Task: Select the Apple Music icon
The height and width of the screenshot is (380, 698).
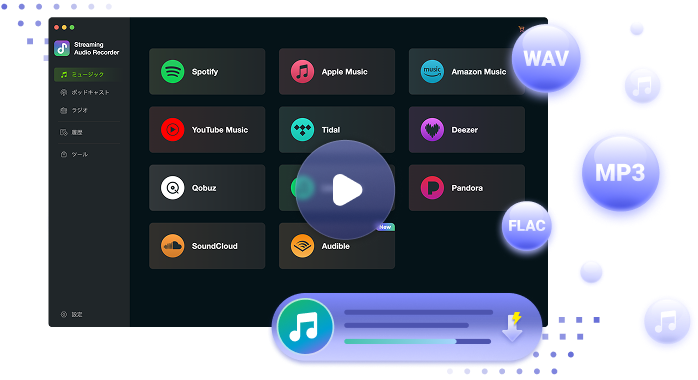Action: click(x=302, y=71)
